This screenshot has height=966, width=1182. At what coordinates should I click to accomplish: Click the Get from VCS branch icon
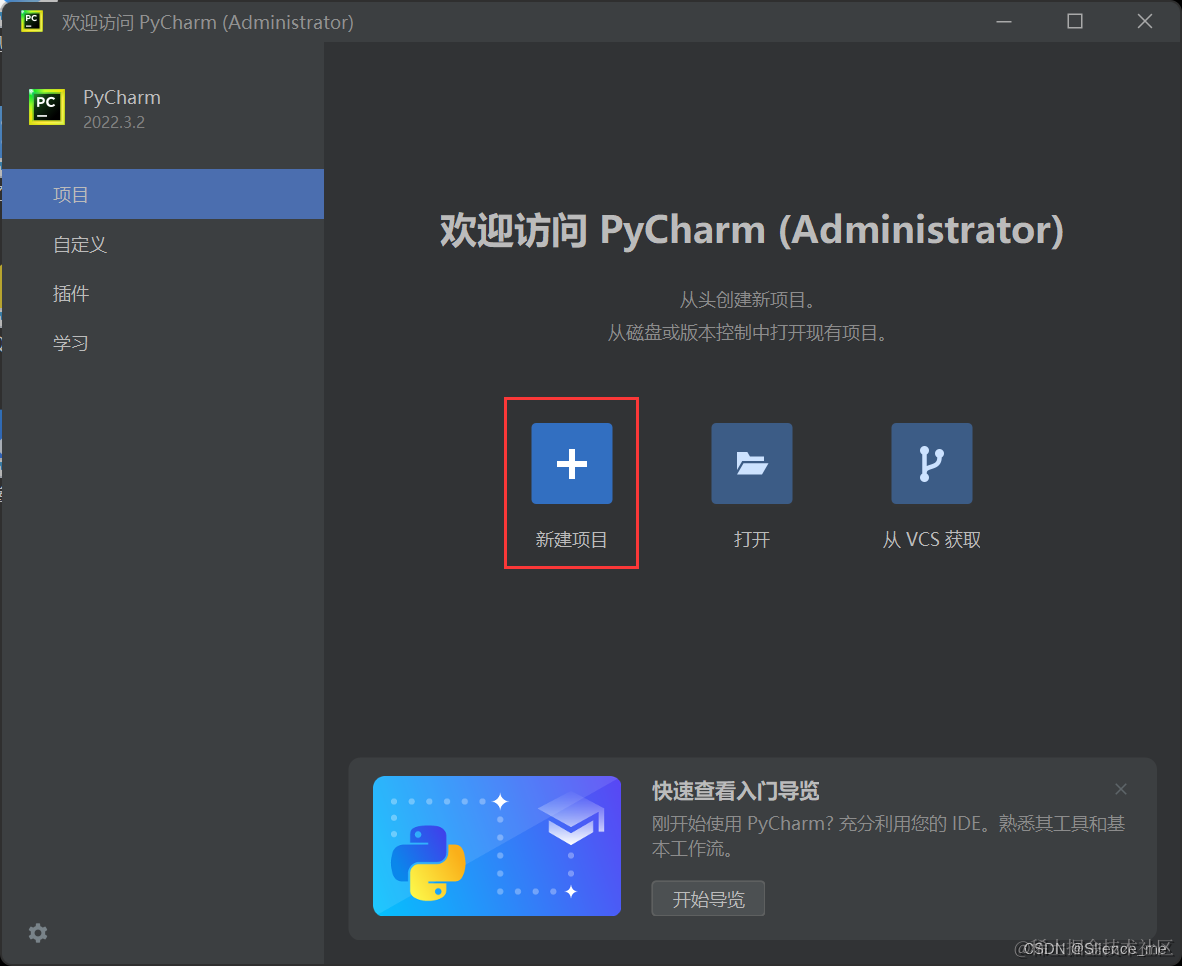(931, 463)
